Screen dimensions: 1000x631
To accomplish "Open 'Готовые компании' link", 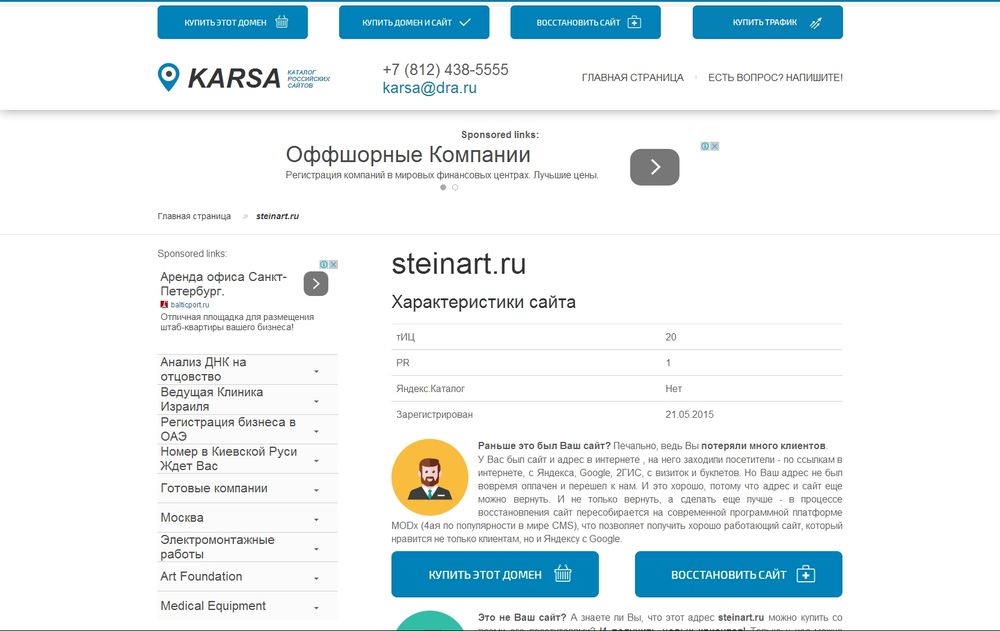I will pos(214,488).
